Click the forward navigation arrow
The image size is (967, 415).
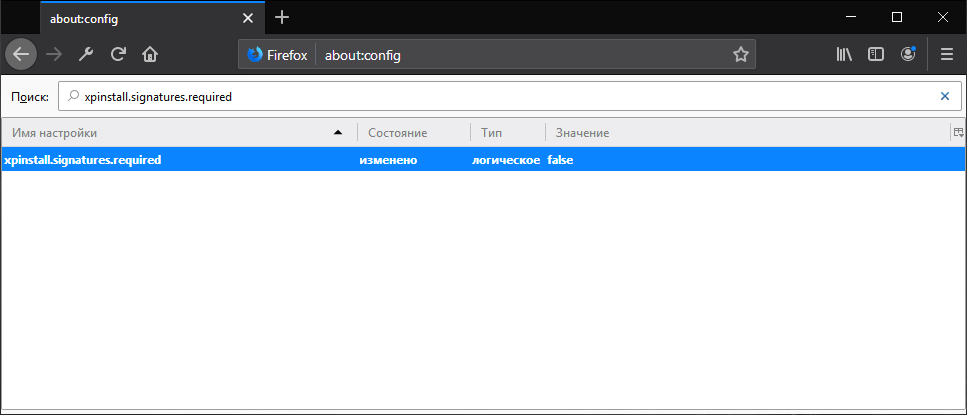pyautogui.click(x=54, y=54)
